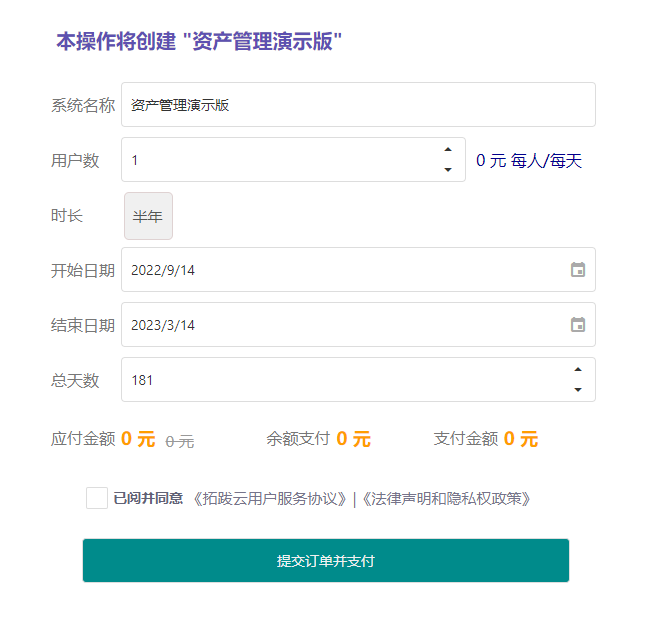The height and width of the screenshot is (636, 669).
Task: Click the 应付金额 0 元 amount
Action: (x=138, y=439)
